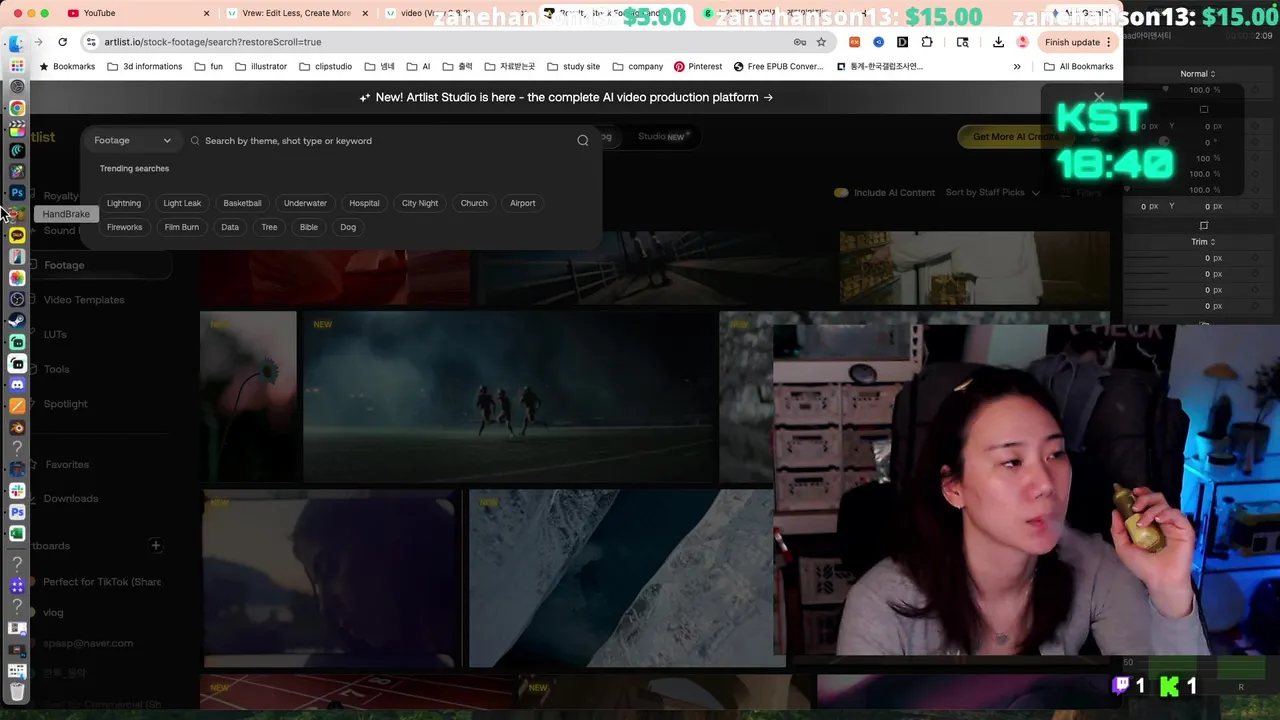Open the Filters panel
The width and height of the screenshot is (1280, 720).
[x=1082, y=193]
